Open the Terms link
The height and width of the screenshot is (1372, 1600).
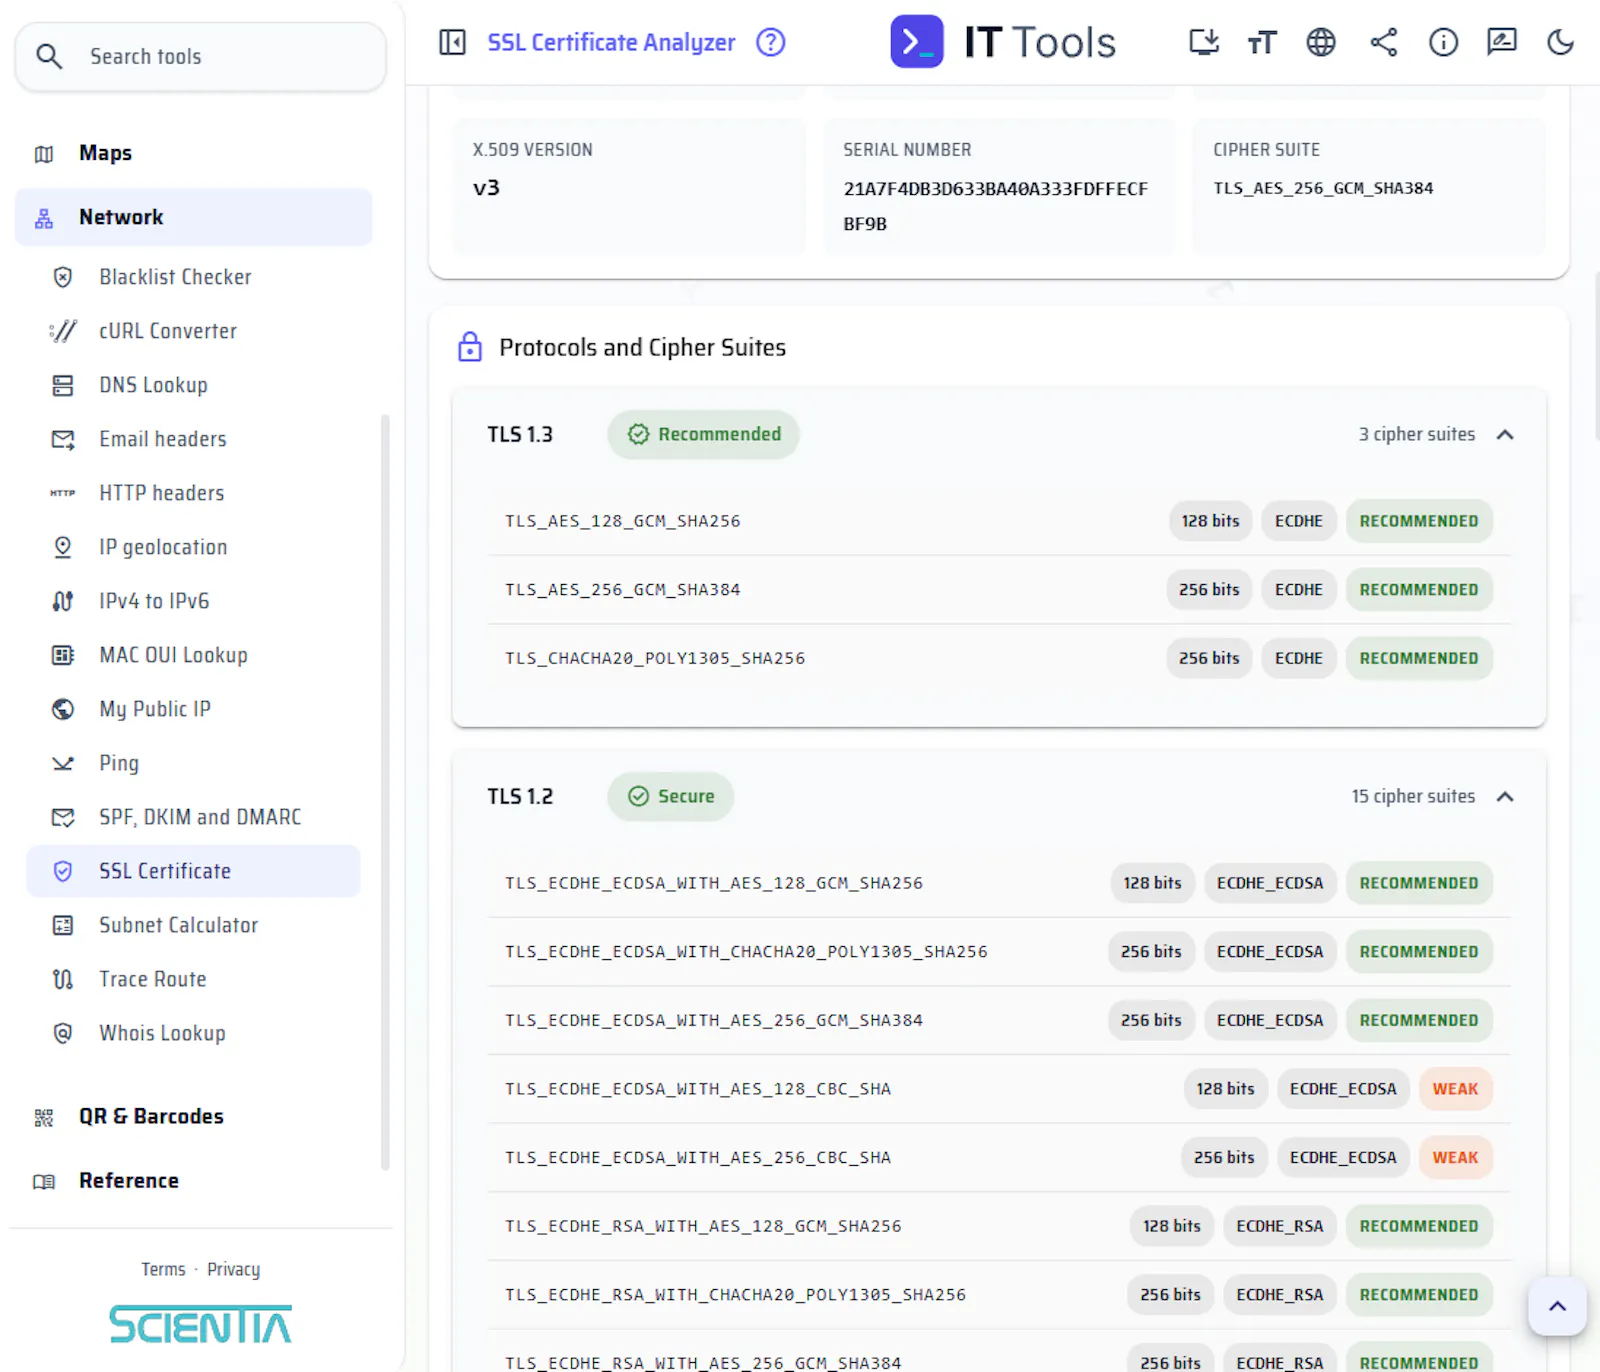(x=163, y=1269)
